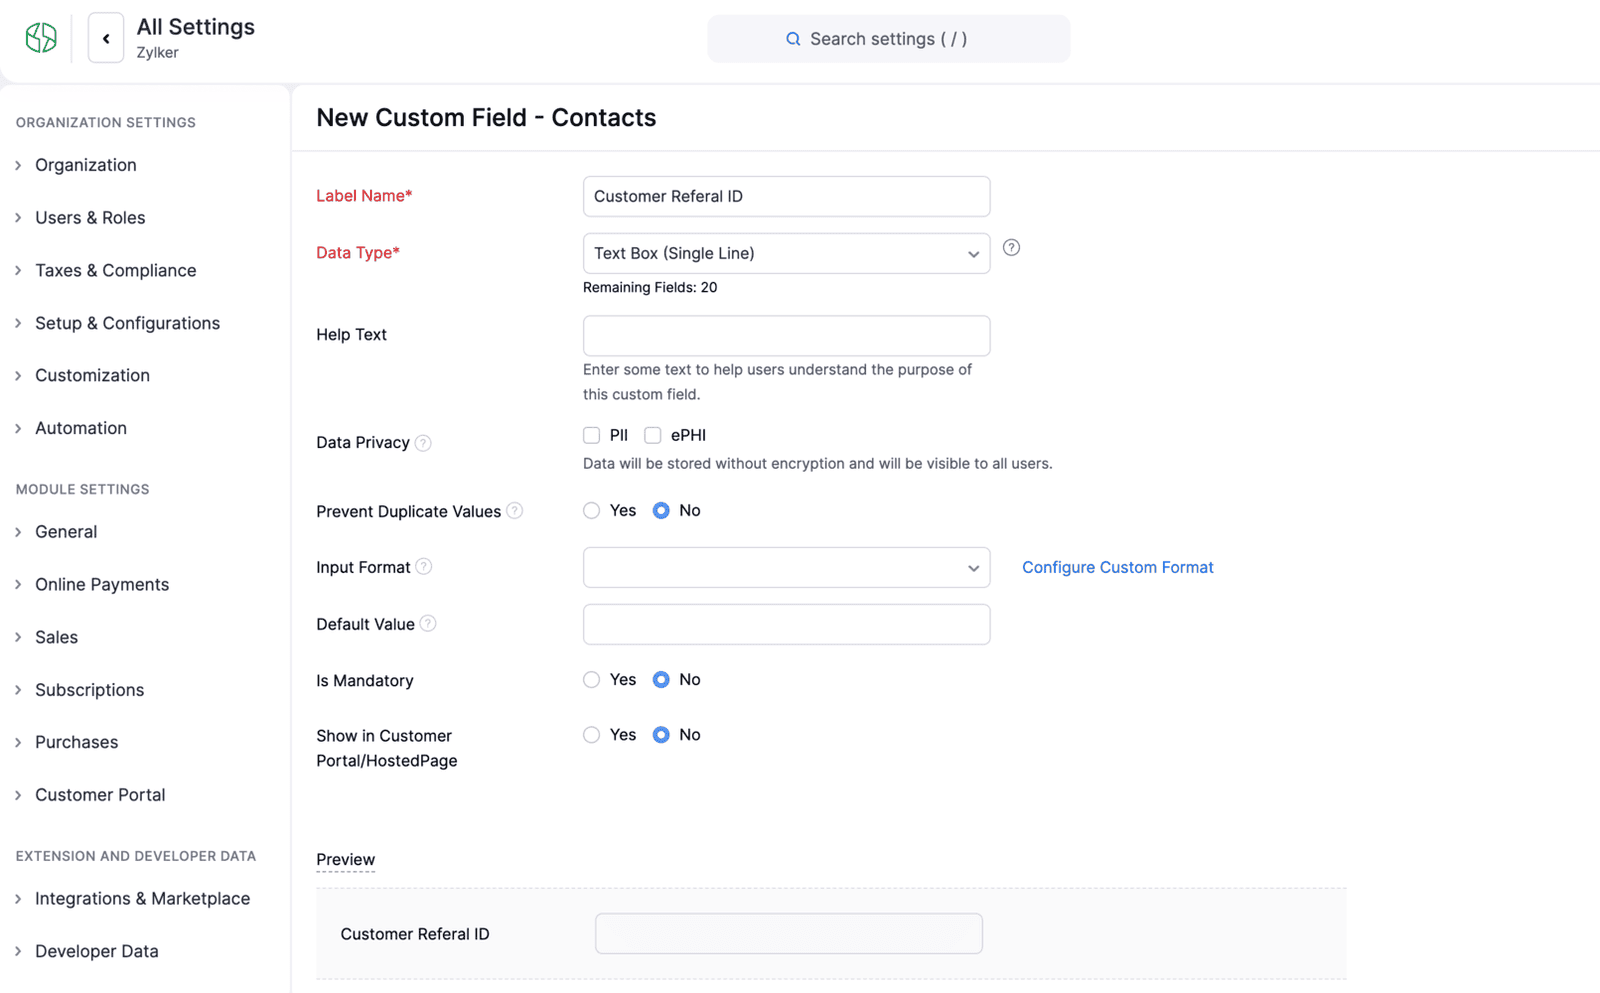Open Integrations & Marketplace menu
Image resolution: width=1600 pixels, height=993 pixels.
pyautogui.click(x=142, y=899)
